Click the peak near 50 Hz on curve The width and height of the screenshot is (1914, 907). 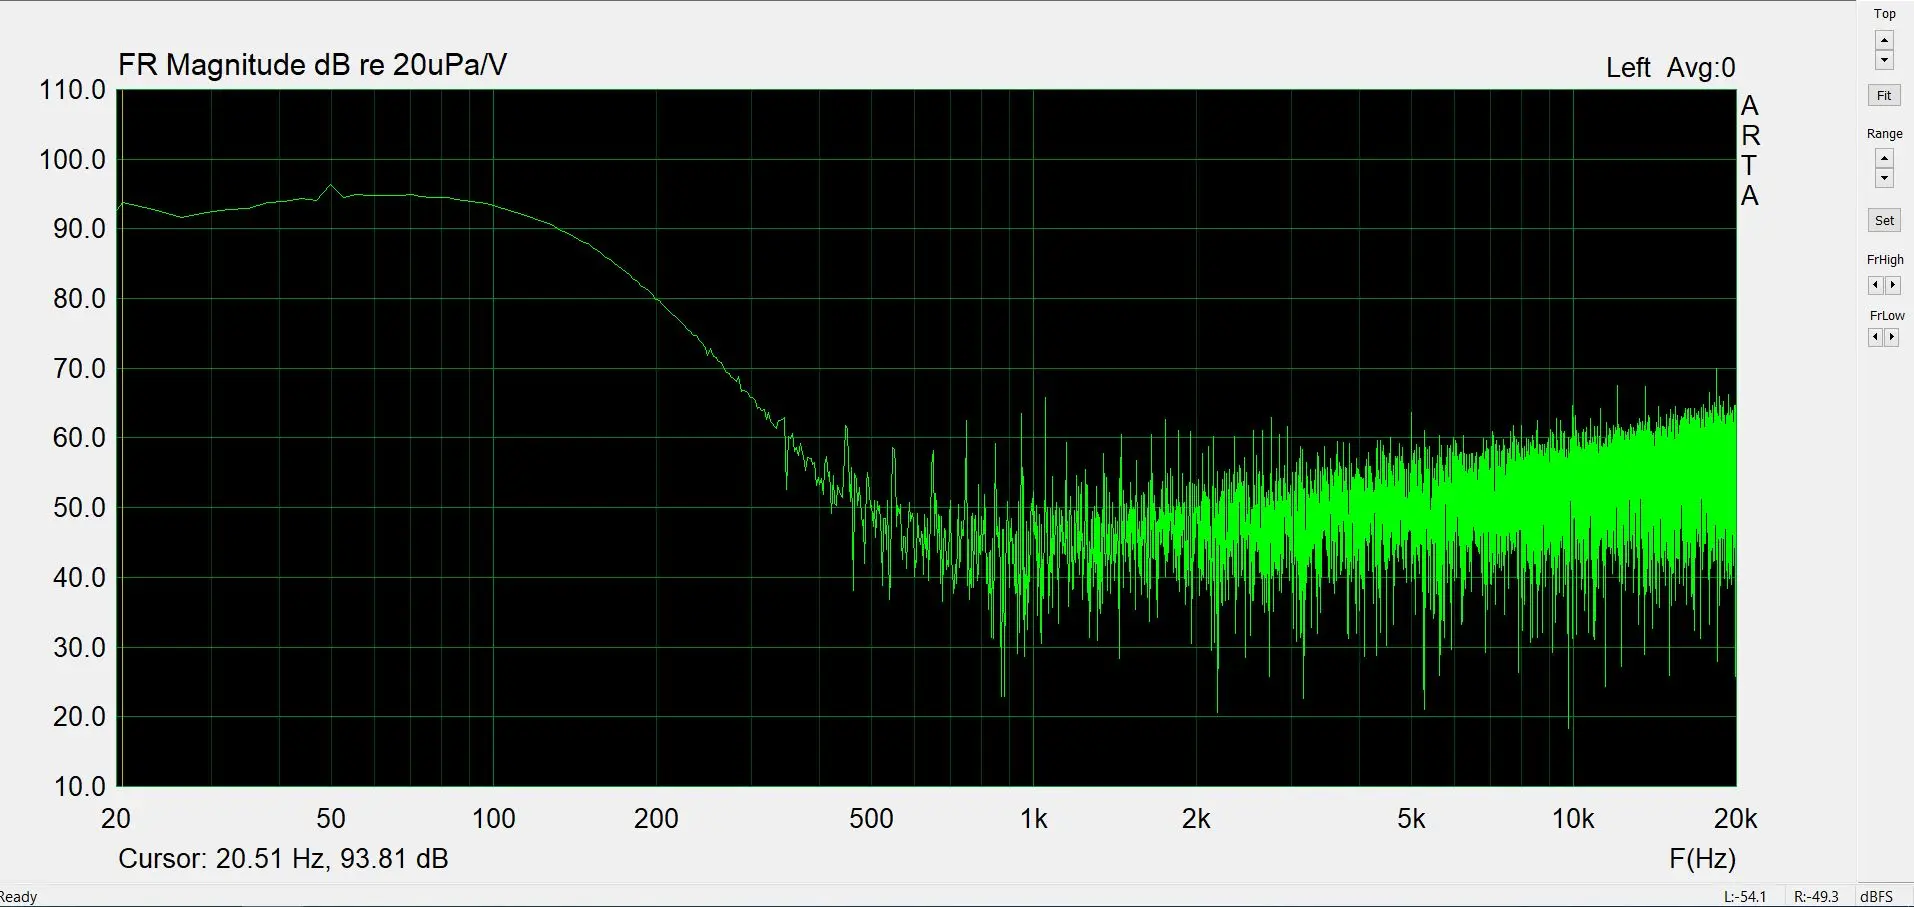click(x=331, y=186)
